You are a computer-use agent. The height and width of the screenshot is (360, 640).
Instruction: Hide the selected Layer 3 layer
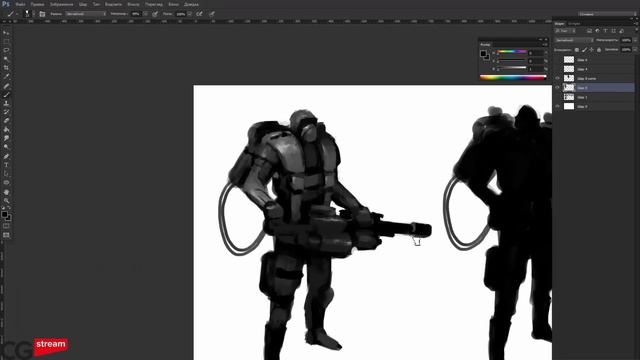click(558, 88)
